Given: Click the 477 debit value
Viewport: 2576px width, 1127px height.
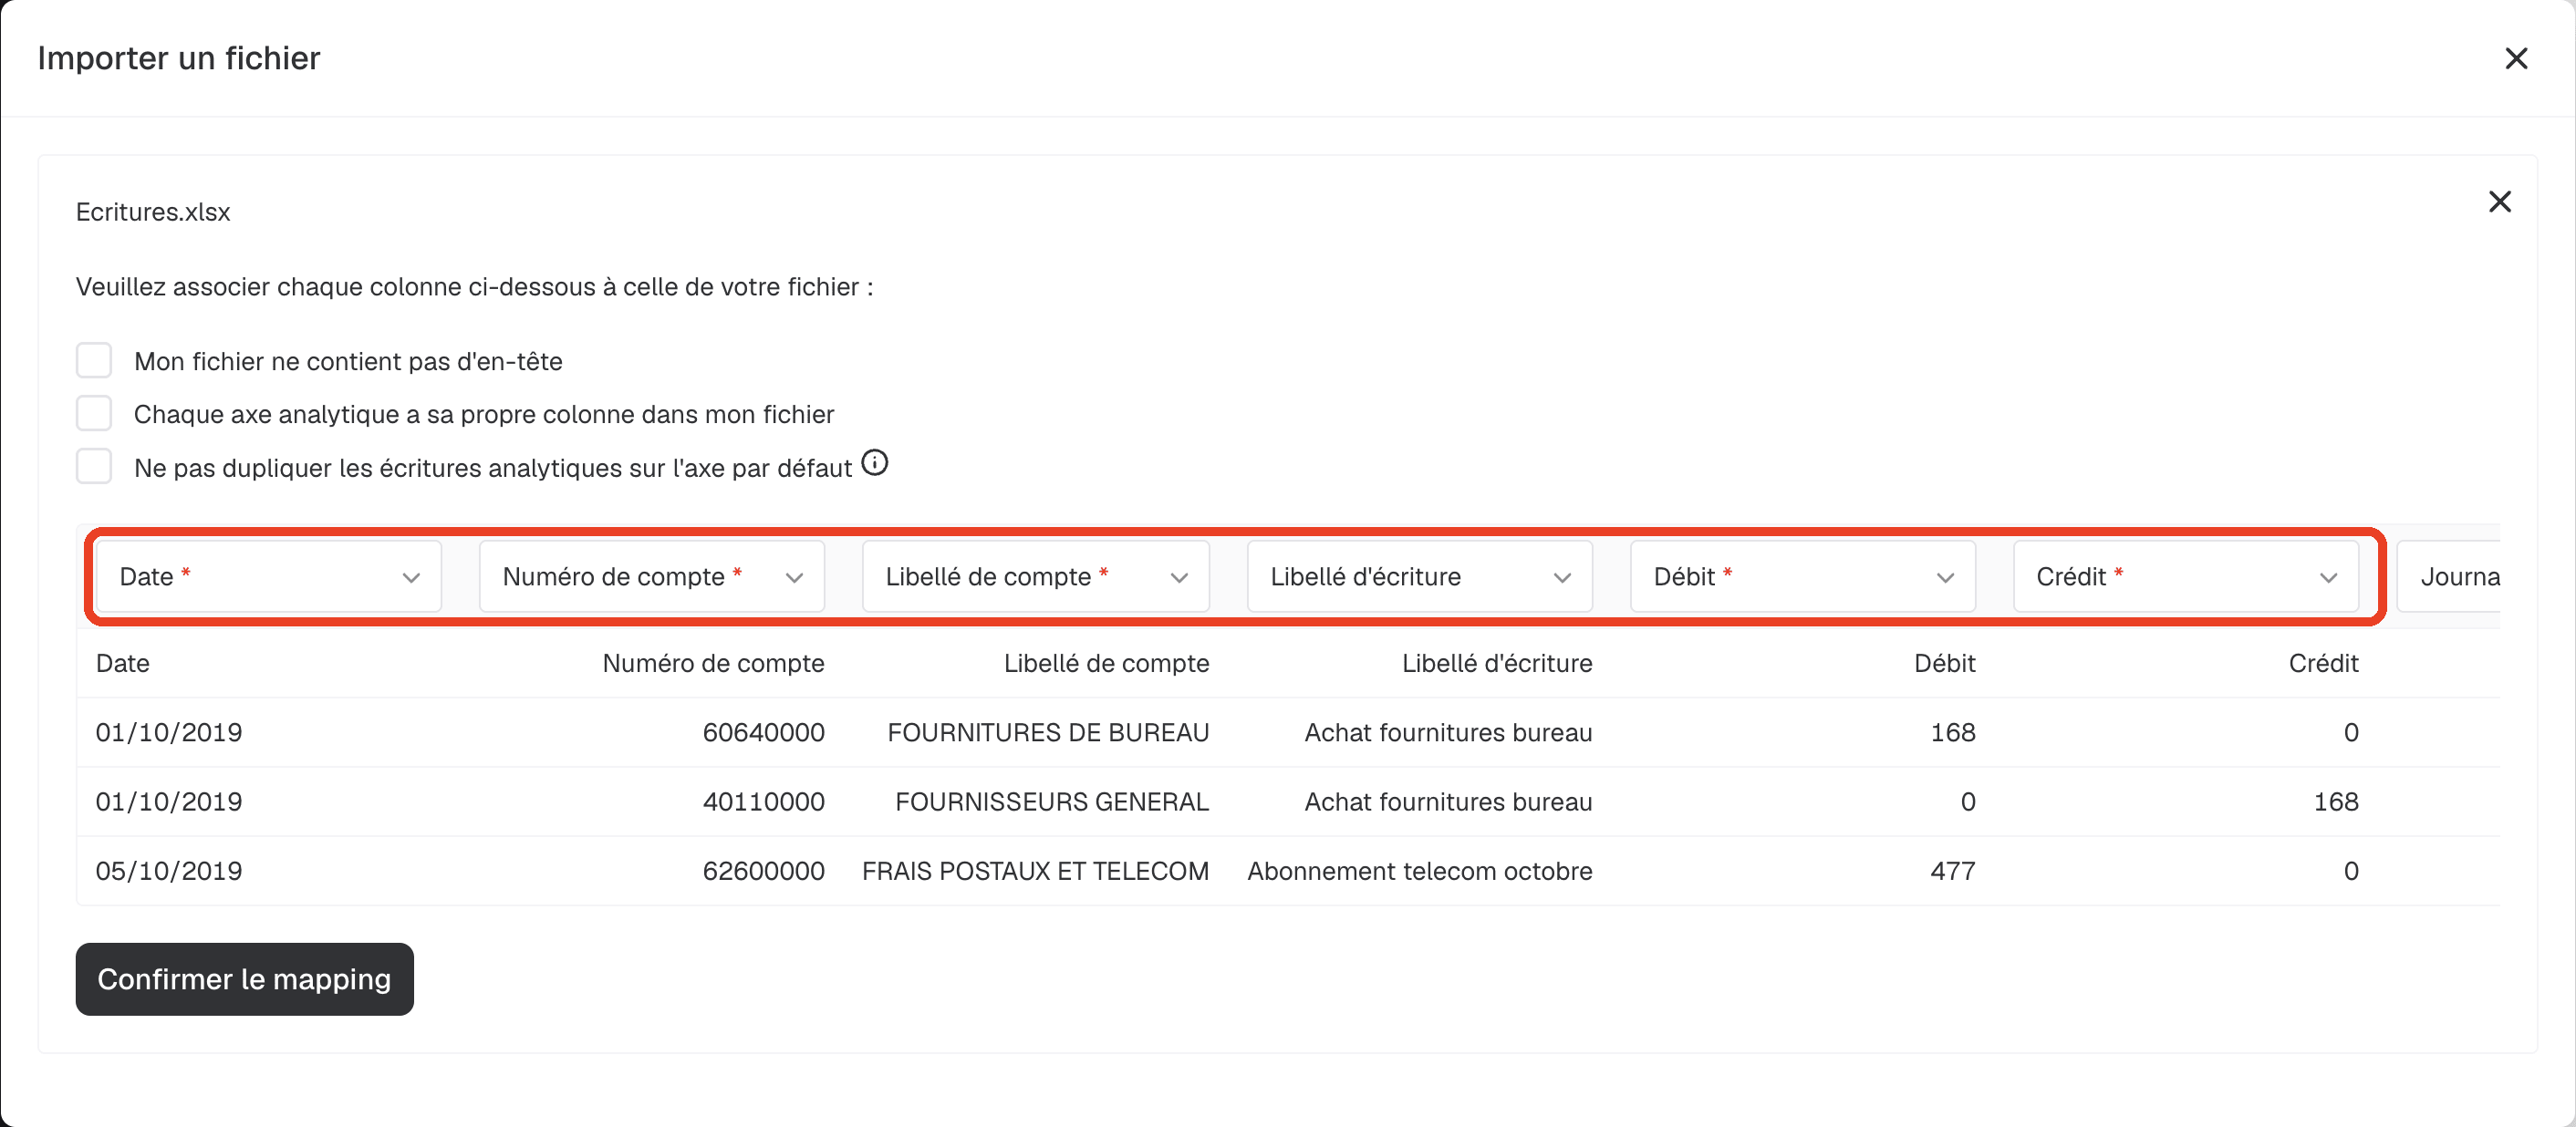Looking at the screenshot, I should tap(1952, 870).
